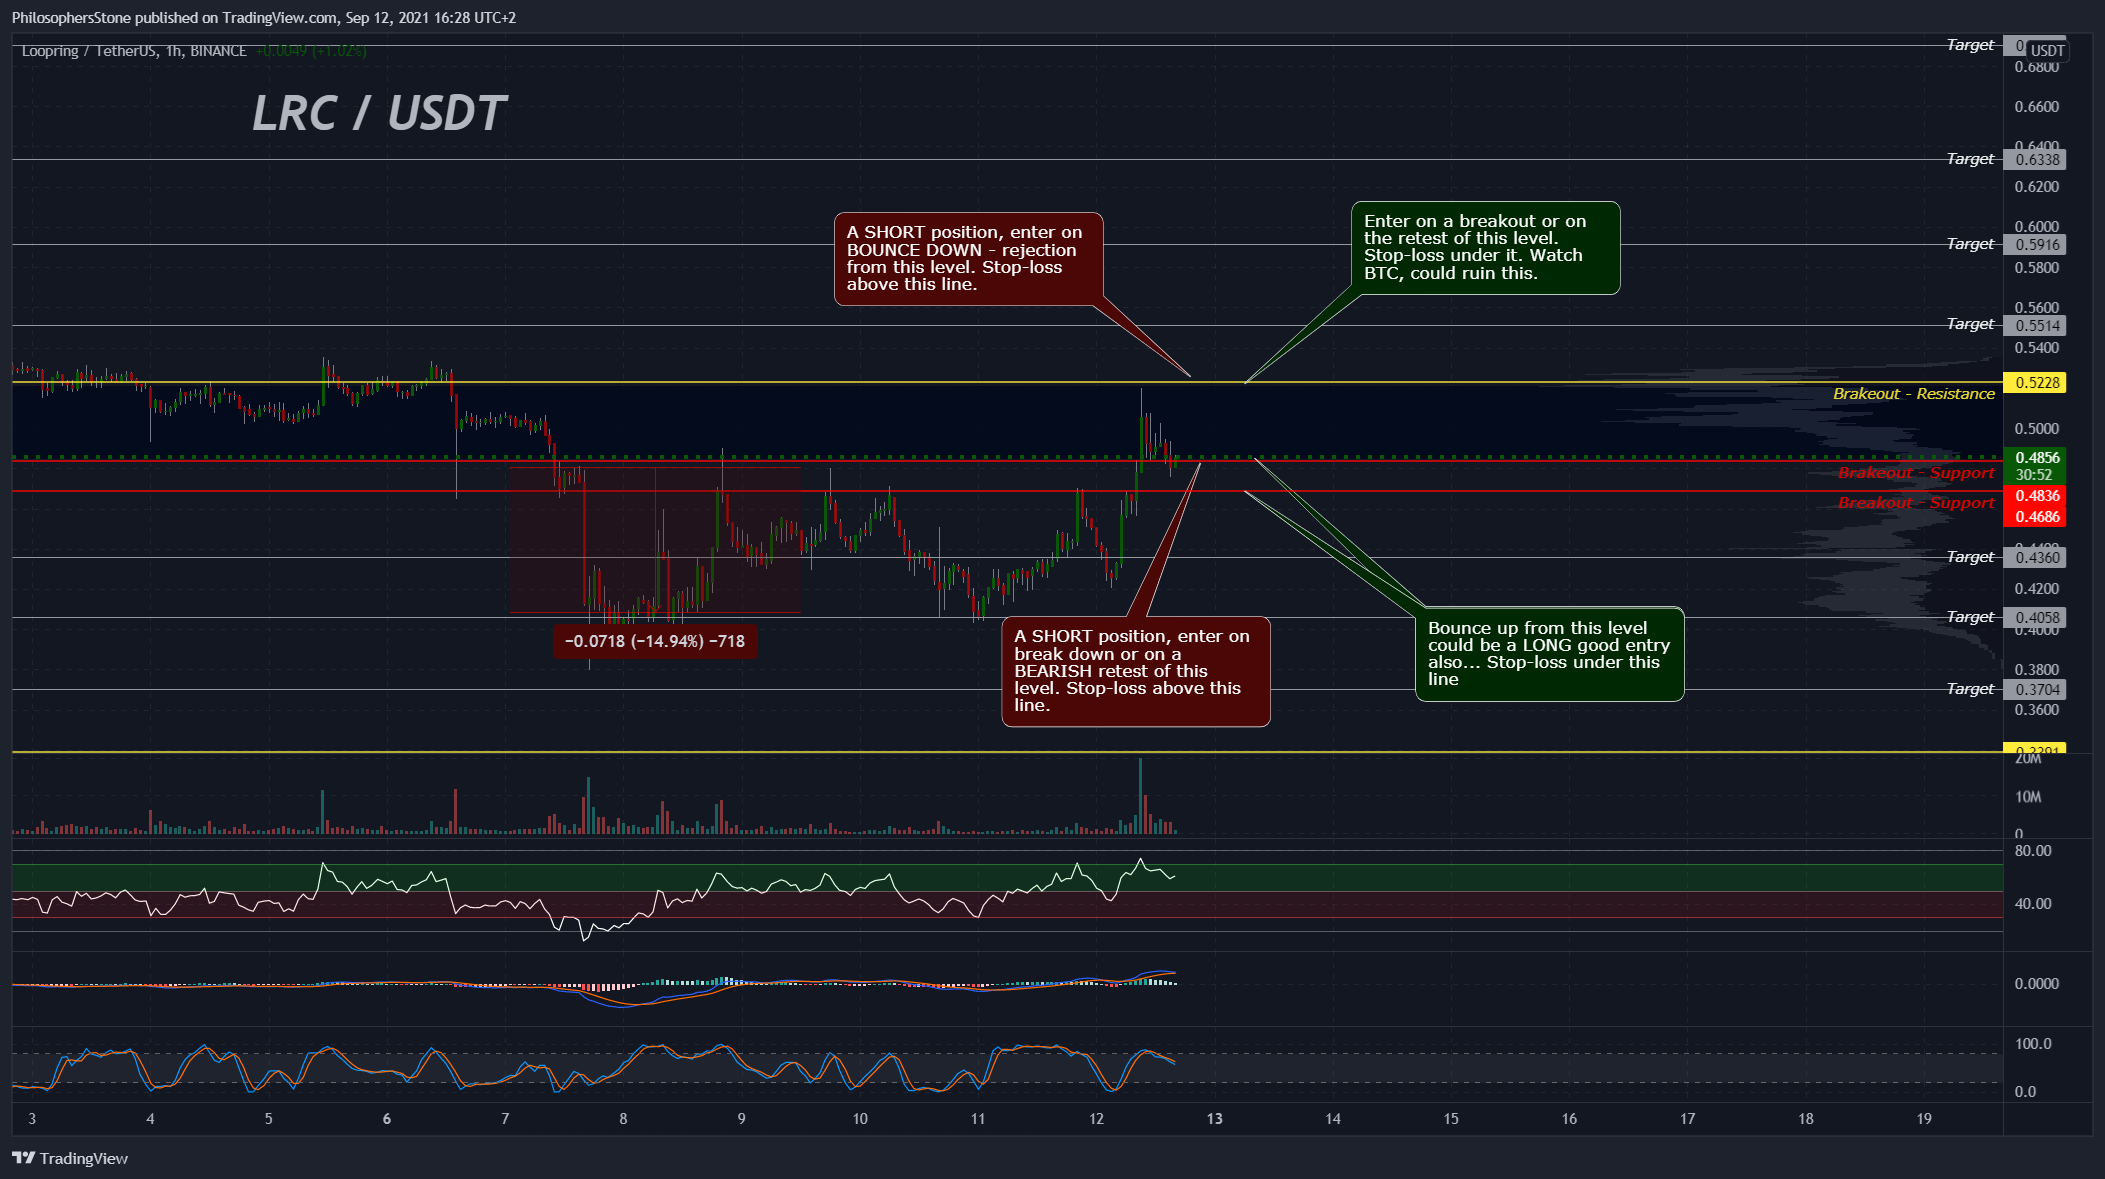This screenshot has width=2105, height=1179.
Task: Select the red BOUNCE DOWN short position callout
Action: 968,259
